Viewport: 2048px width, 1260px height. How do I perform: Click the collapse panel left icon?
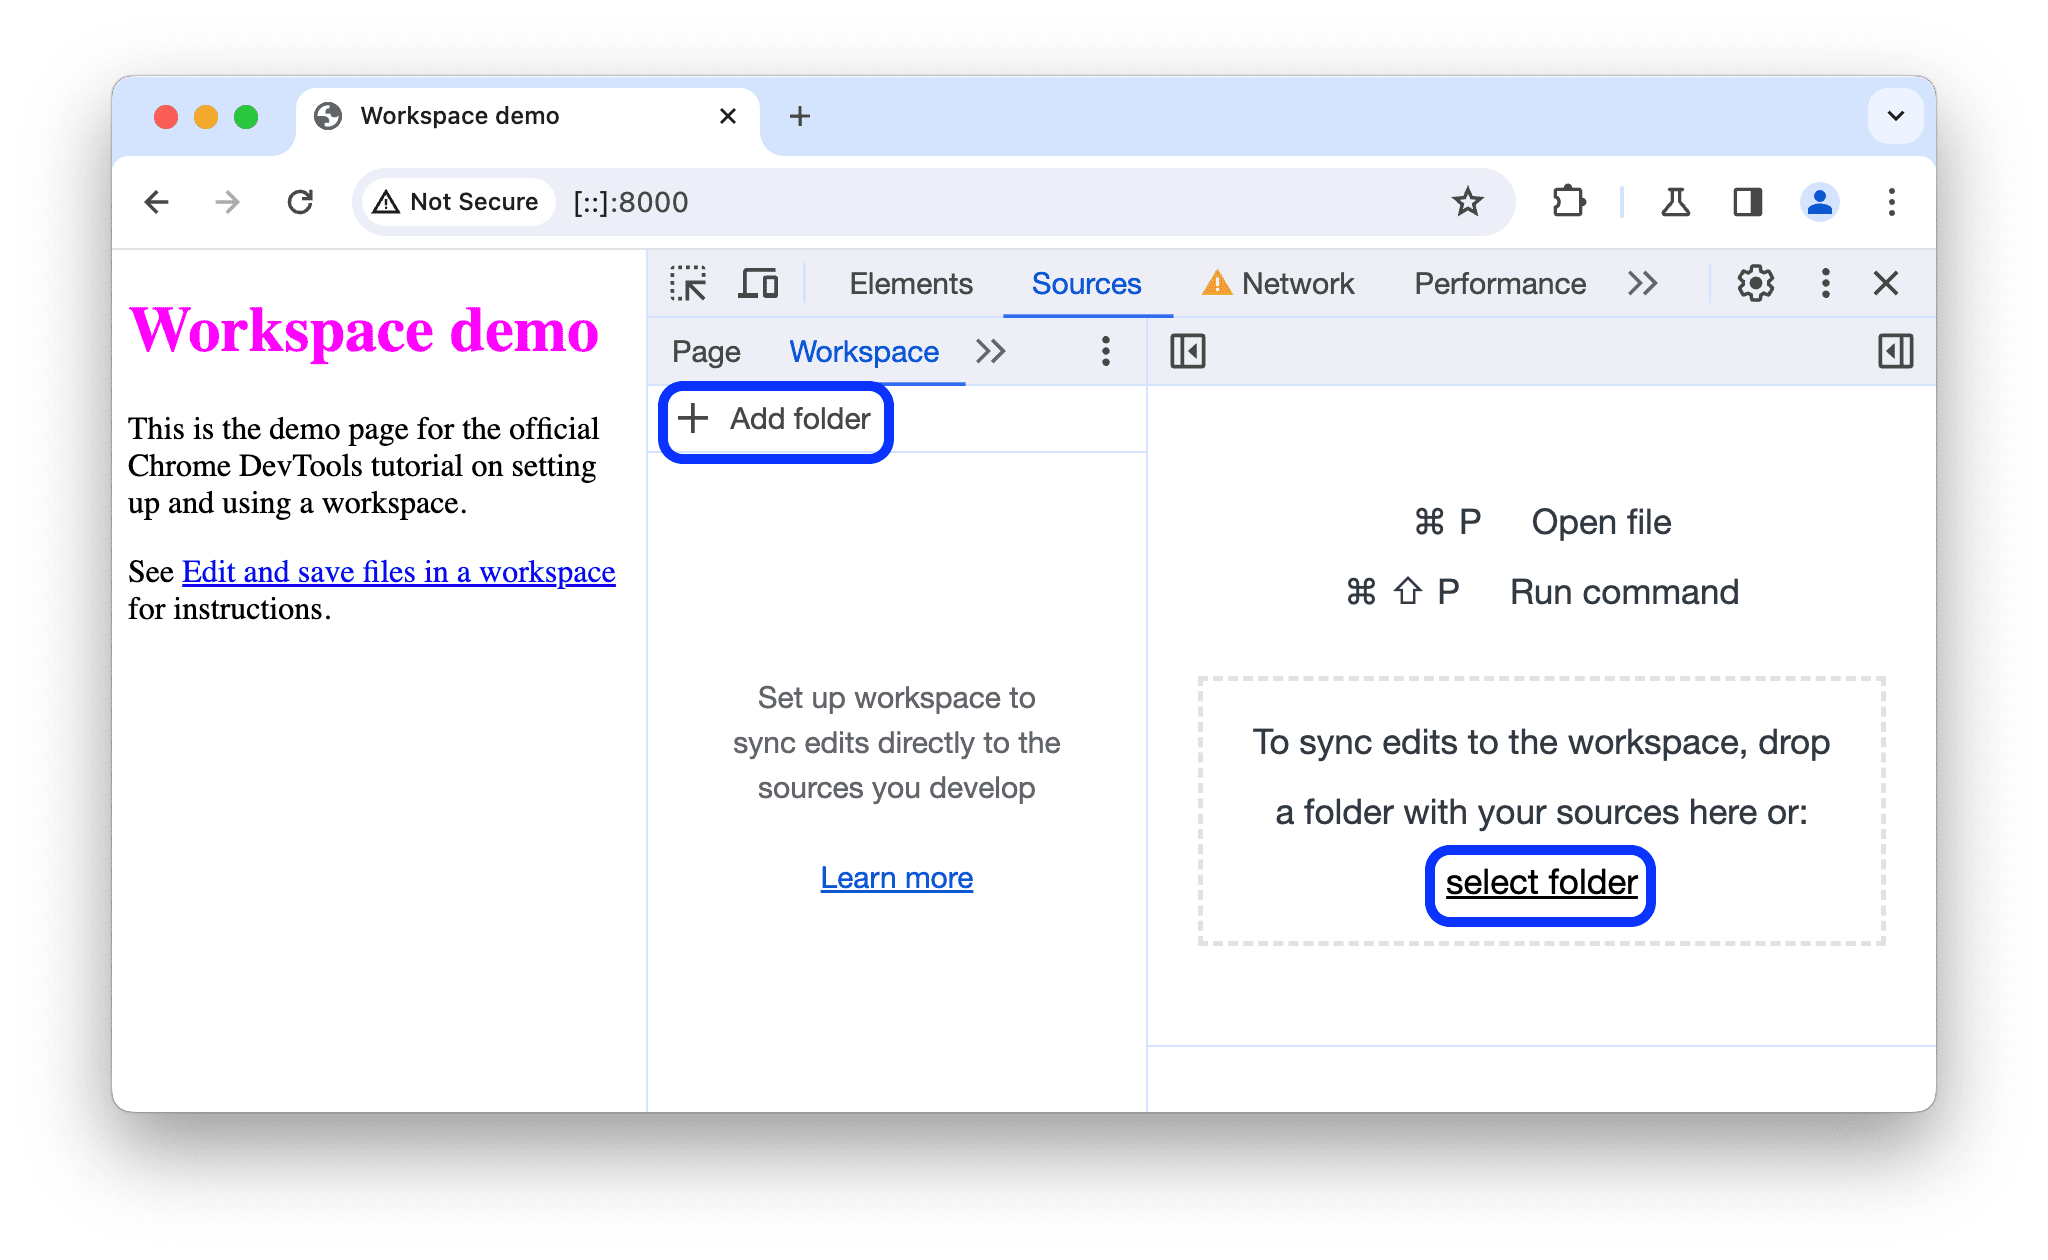[x=1188, y=351]
